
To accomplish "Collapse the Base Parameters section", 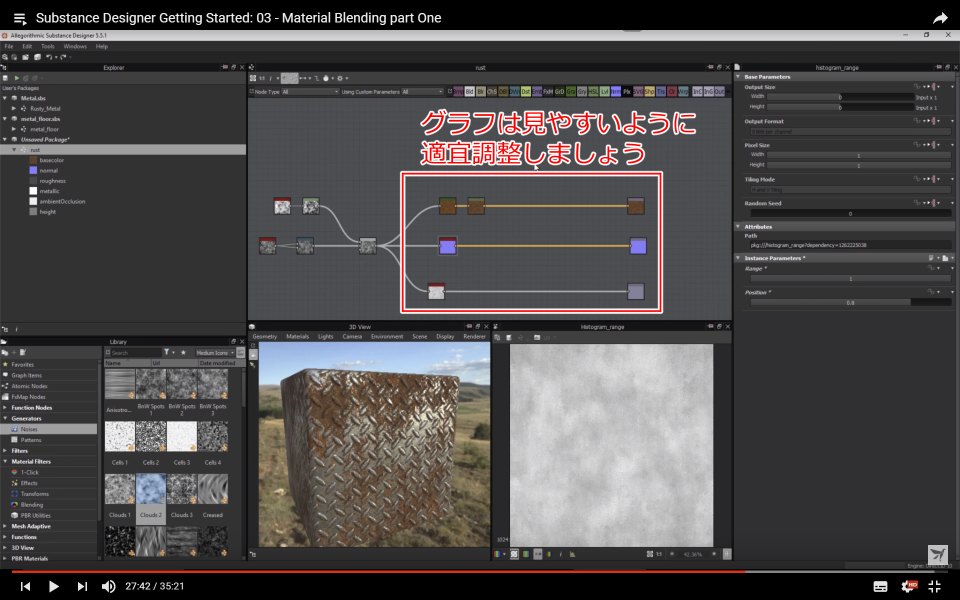I will (x=738, y=77).
